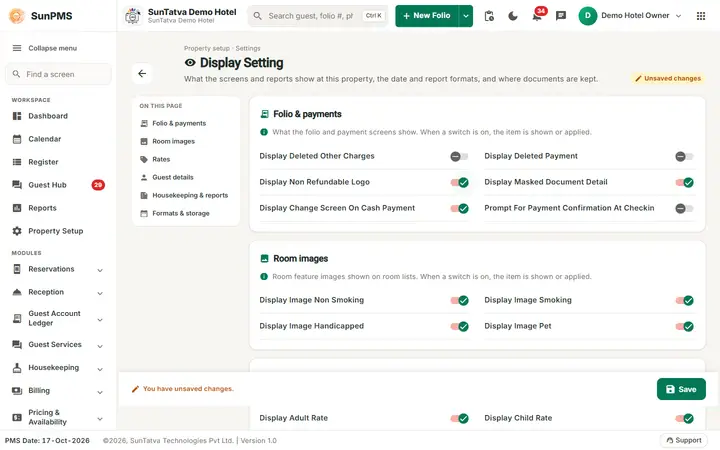This screenshot has width=720, height=450.
Task: Save the unsaved changes
Action: click(681, 389)
